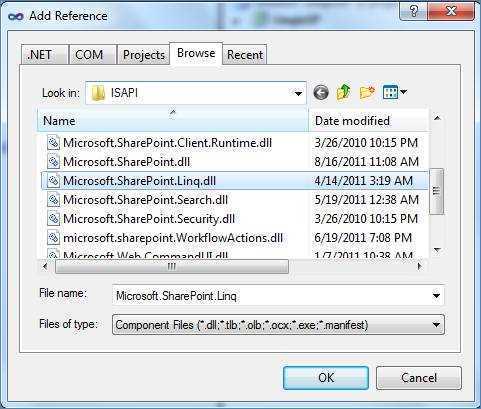Click date 6/19/2011 7:08 PM

pos(363,238)
